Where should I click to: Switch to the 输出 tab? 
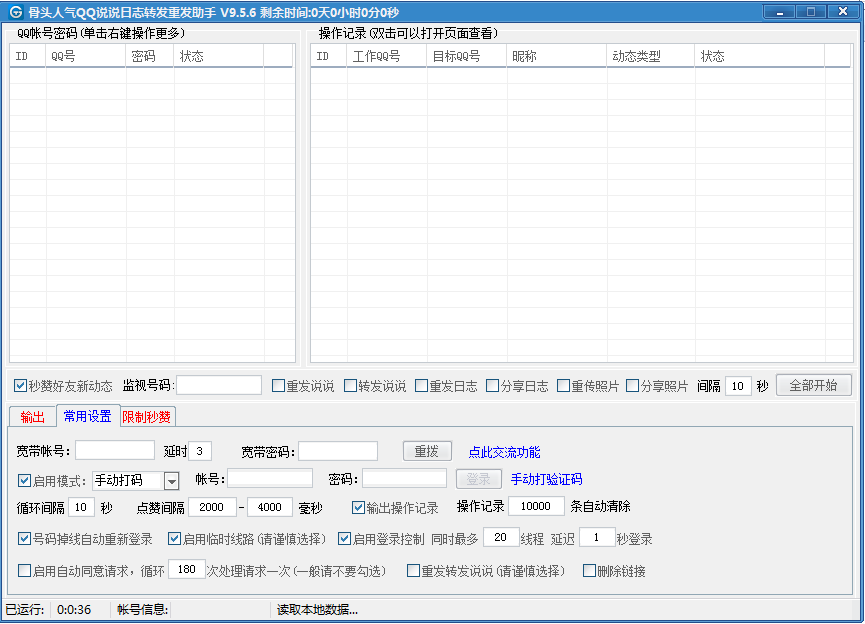tap(33, 417)
